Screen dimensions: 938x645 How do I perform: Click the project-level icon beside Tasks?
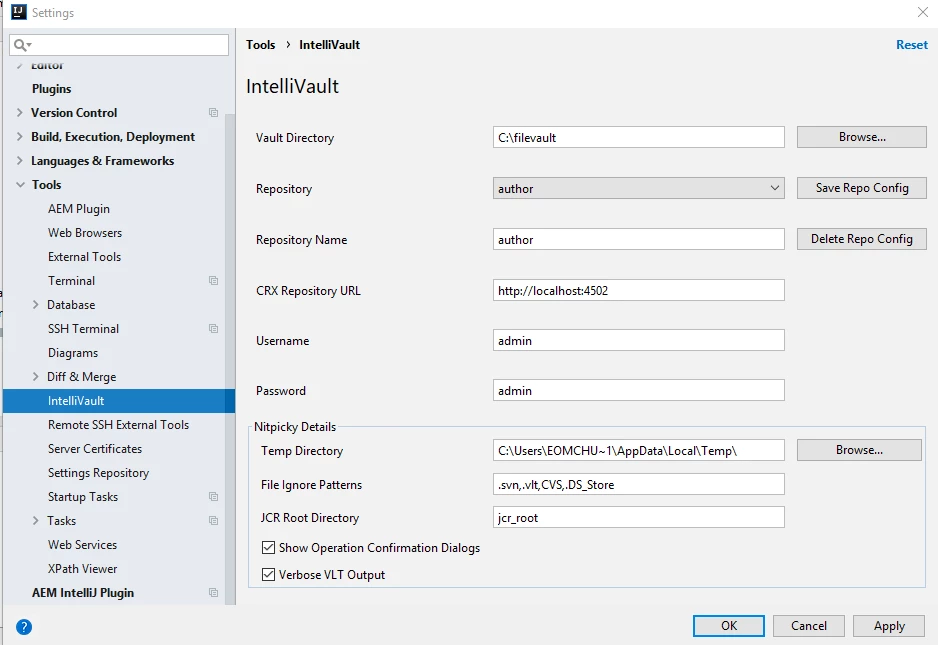(214, 521)
